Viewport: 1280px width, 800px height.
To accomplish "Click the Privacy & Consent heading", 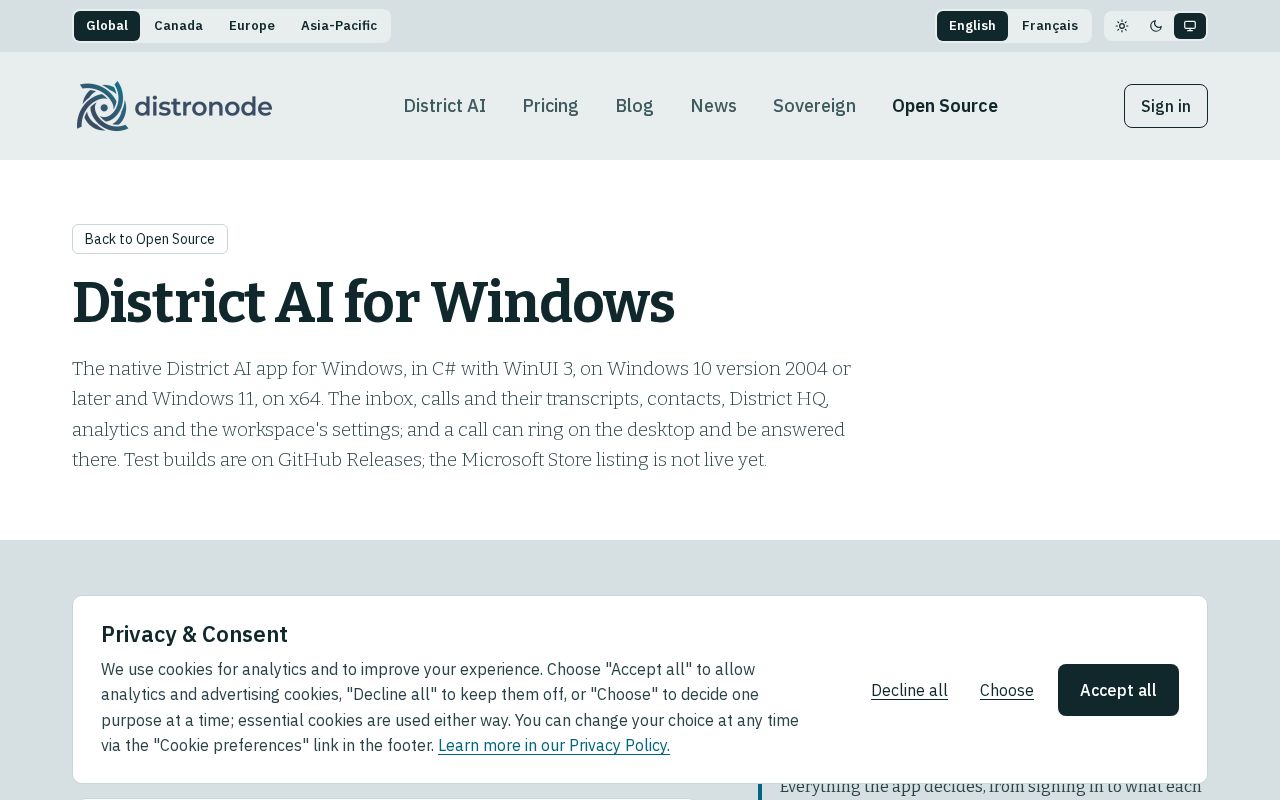I will [194, 634].
